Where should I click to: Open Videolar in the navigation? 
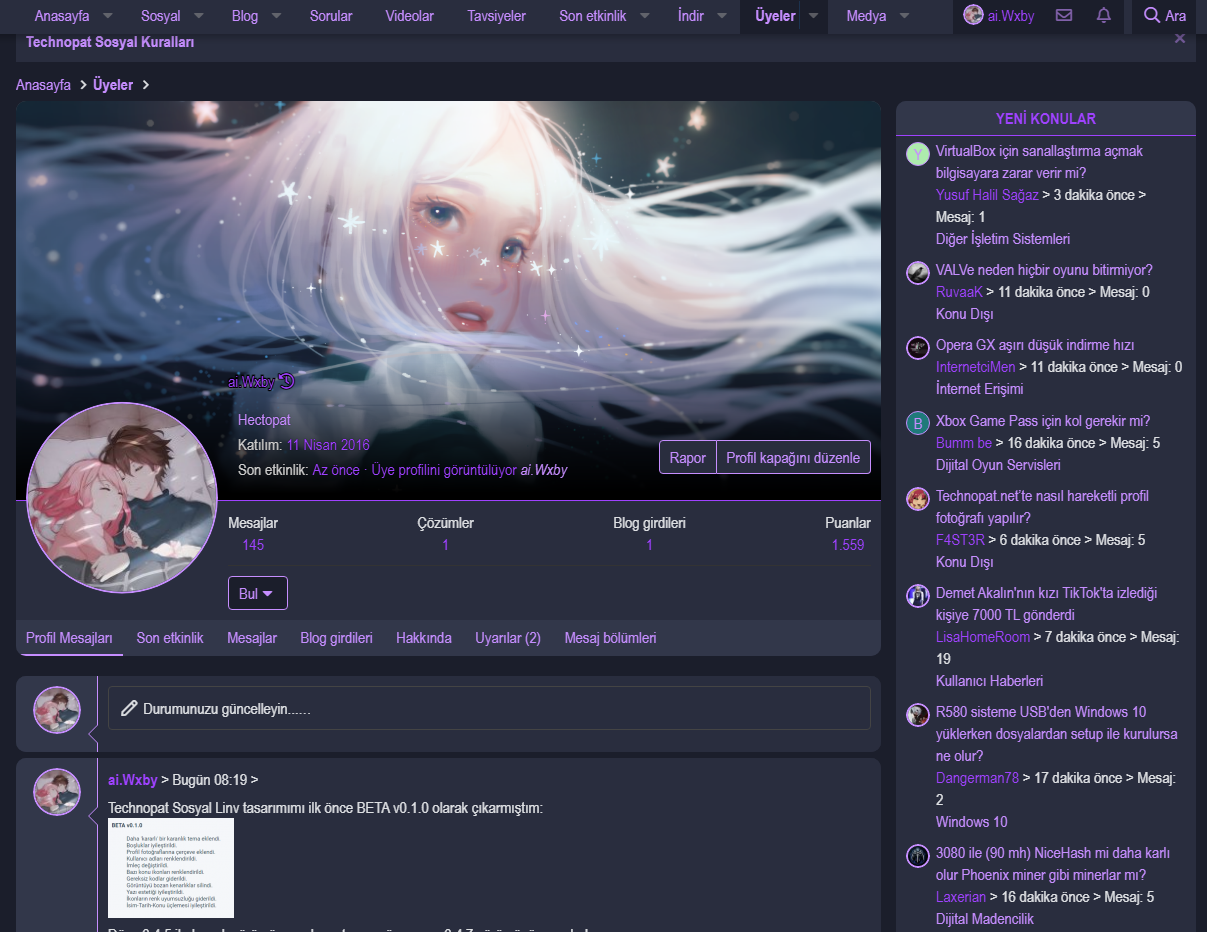tap(409, 16)
